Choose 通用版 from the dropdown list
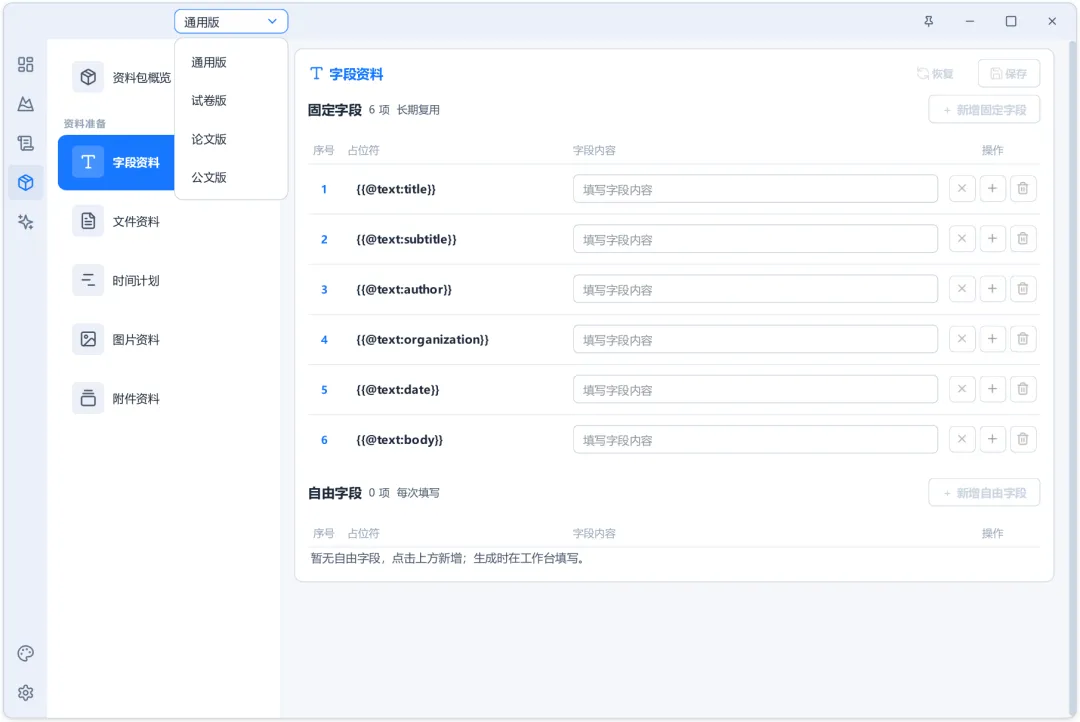The width and height of the screenshot is (1080, 722). (x=231, y=62)
